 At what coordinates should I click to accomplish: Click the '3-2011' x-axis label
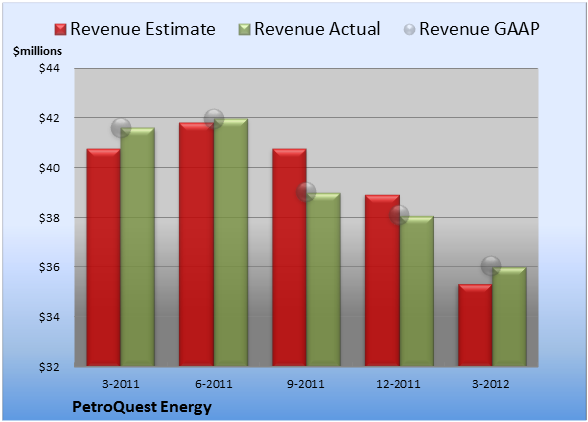coord(120,384)
